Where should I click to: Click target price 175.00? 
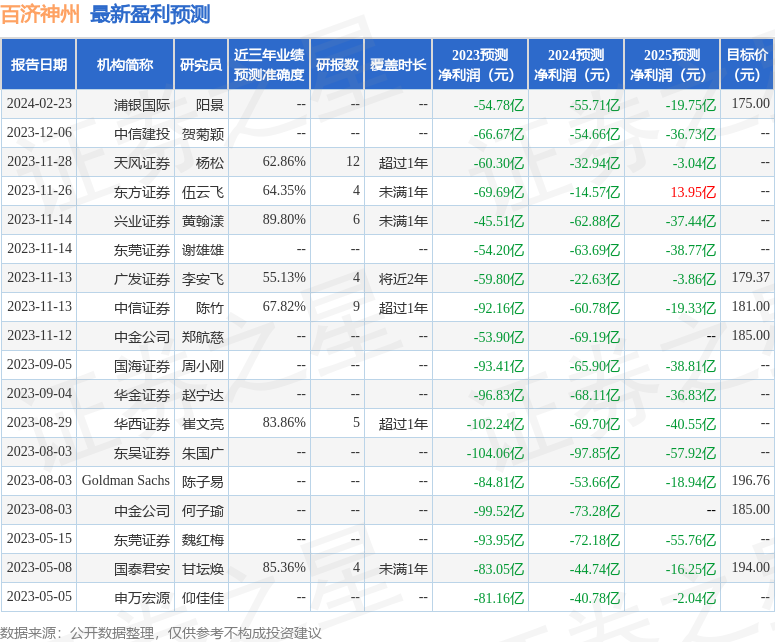[x=750, y=103]
